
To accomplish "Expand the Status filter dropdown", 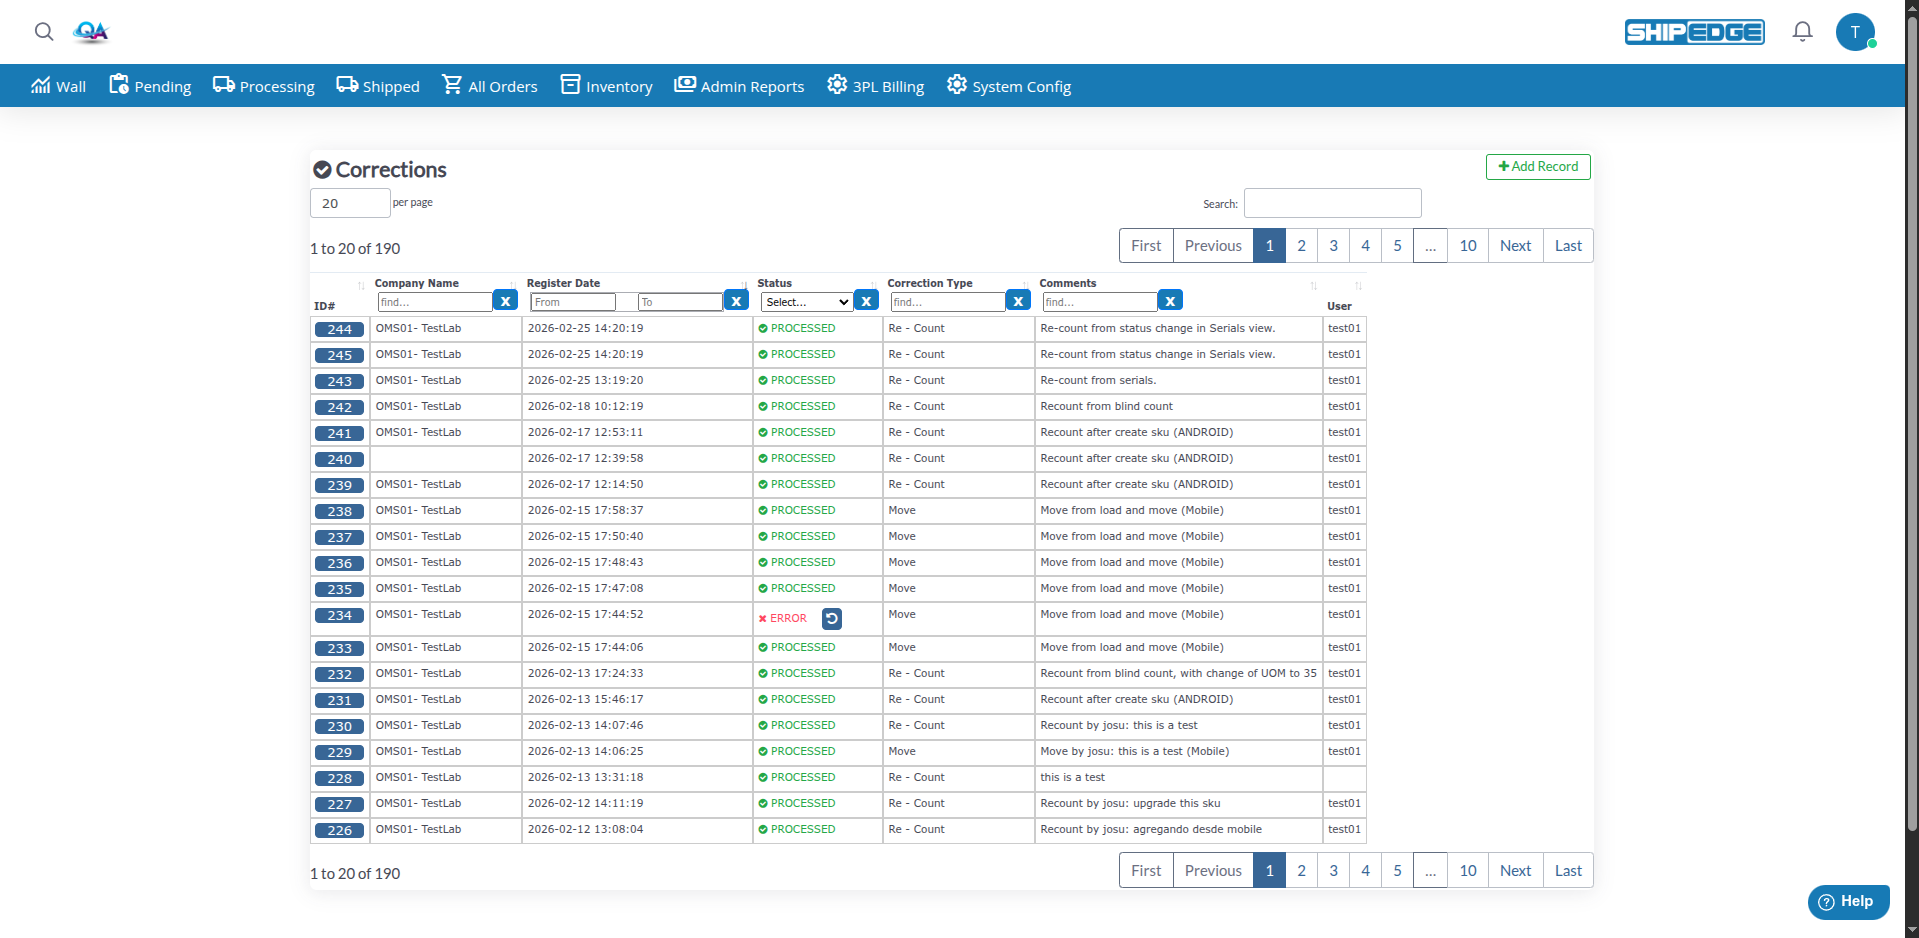I will click(806, 302).
